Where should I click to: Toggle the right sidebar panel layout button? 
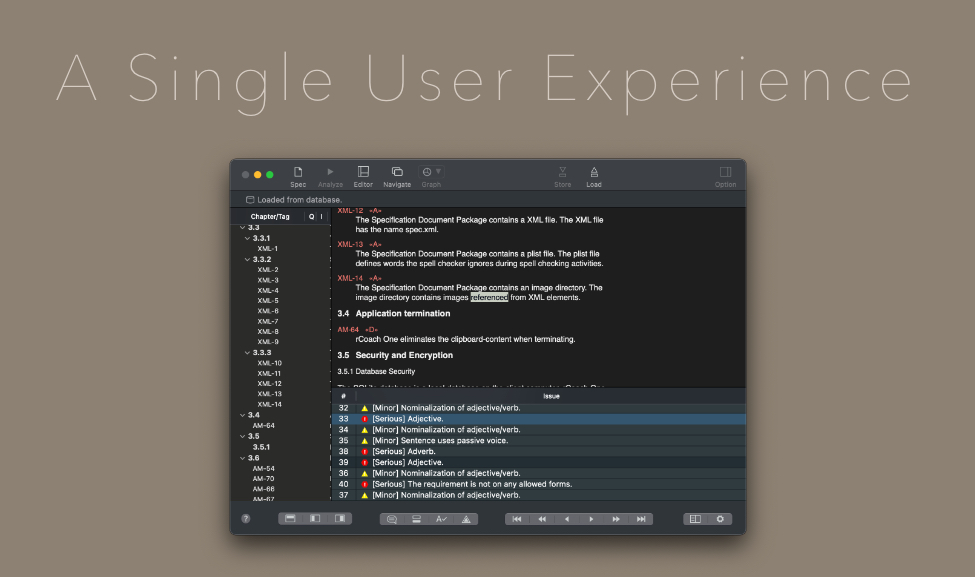pos(340,519)
